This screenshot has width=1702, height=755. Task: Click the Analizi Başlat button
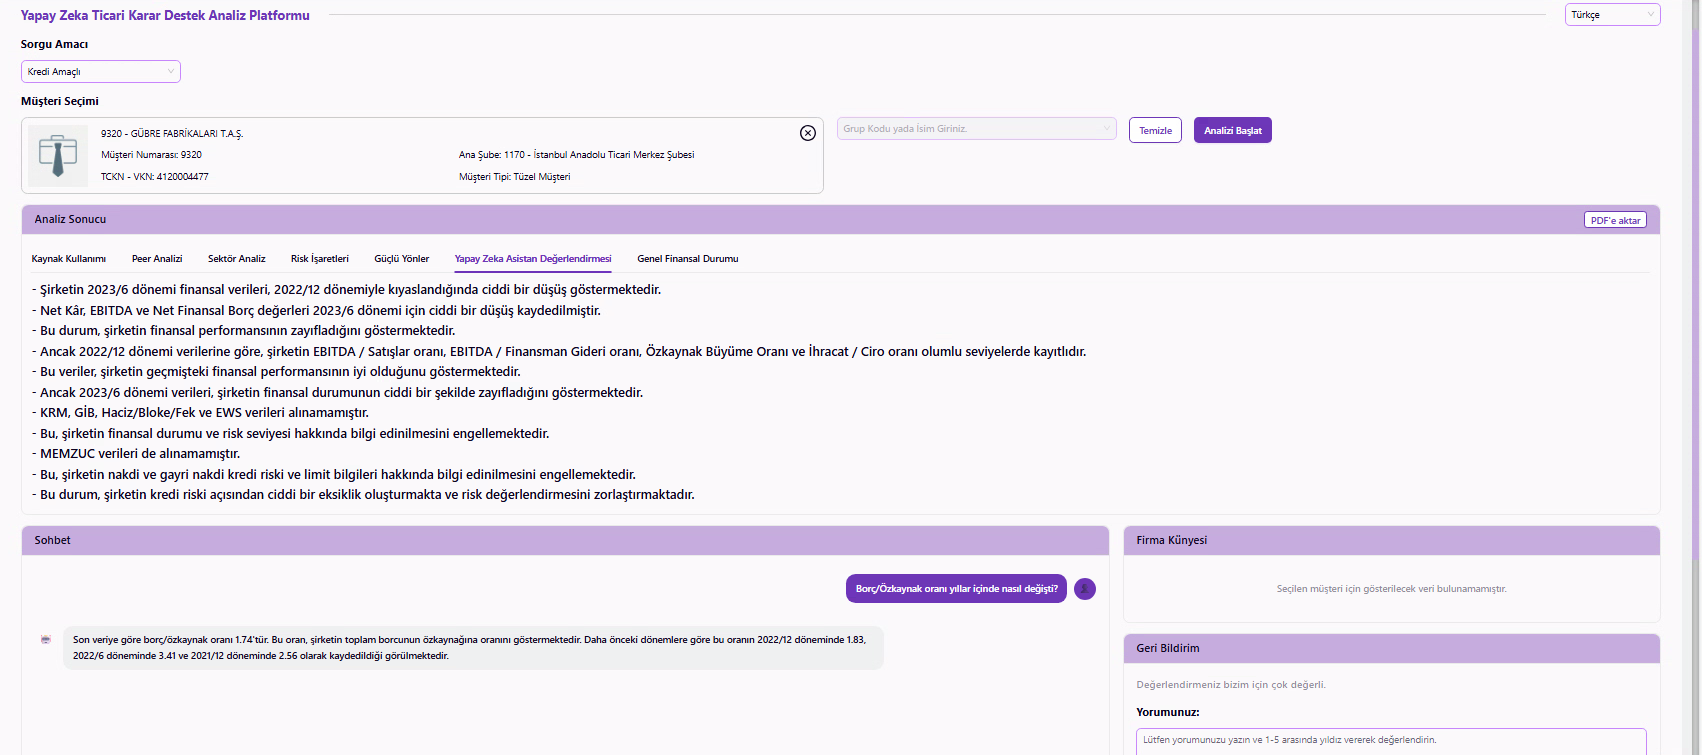pos(1232,131)
